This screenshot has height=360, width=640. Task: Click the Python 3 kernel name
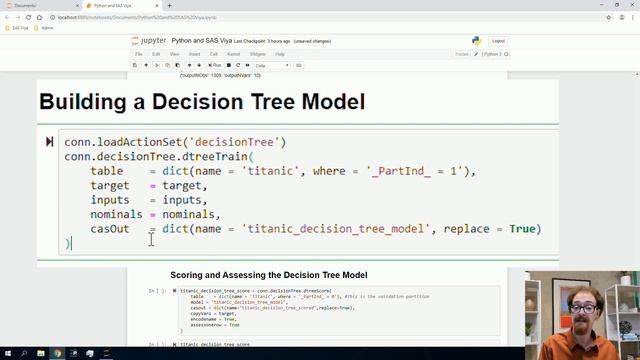click(493, 54)
